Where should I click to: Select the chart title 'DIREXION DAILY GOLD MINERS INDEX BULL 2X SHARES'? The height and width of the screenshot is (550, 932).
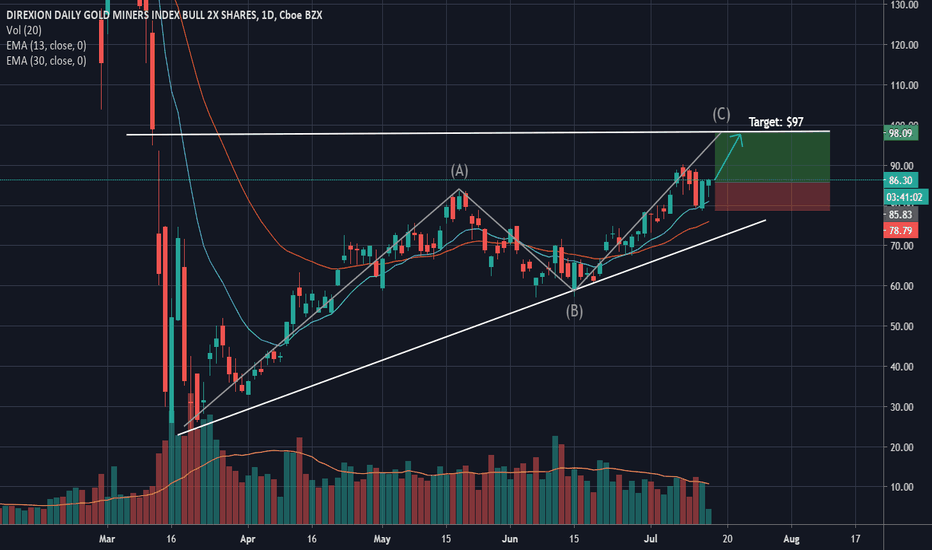click(131, 15)
